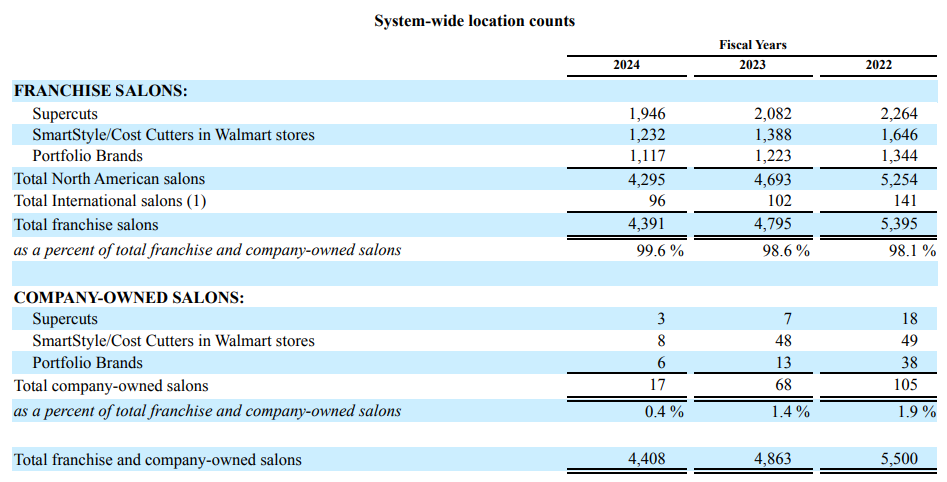This screenshot has width=947, height=482.
Task: Click the 2023 column header
Action: click(753, 65)
